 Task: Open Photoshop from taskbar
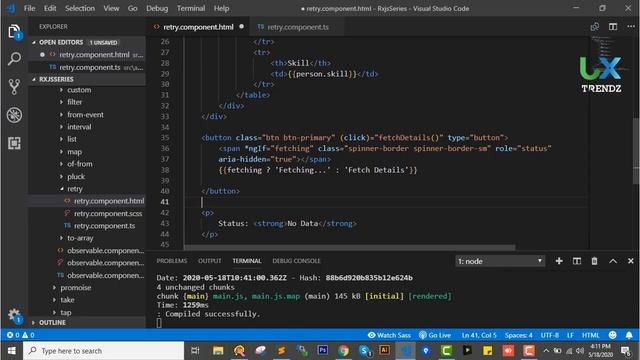click(322, 351)
